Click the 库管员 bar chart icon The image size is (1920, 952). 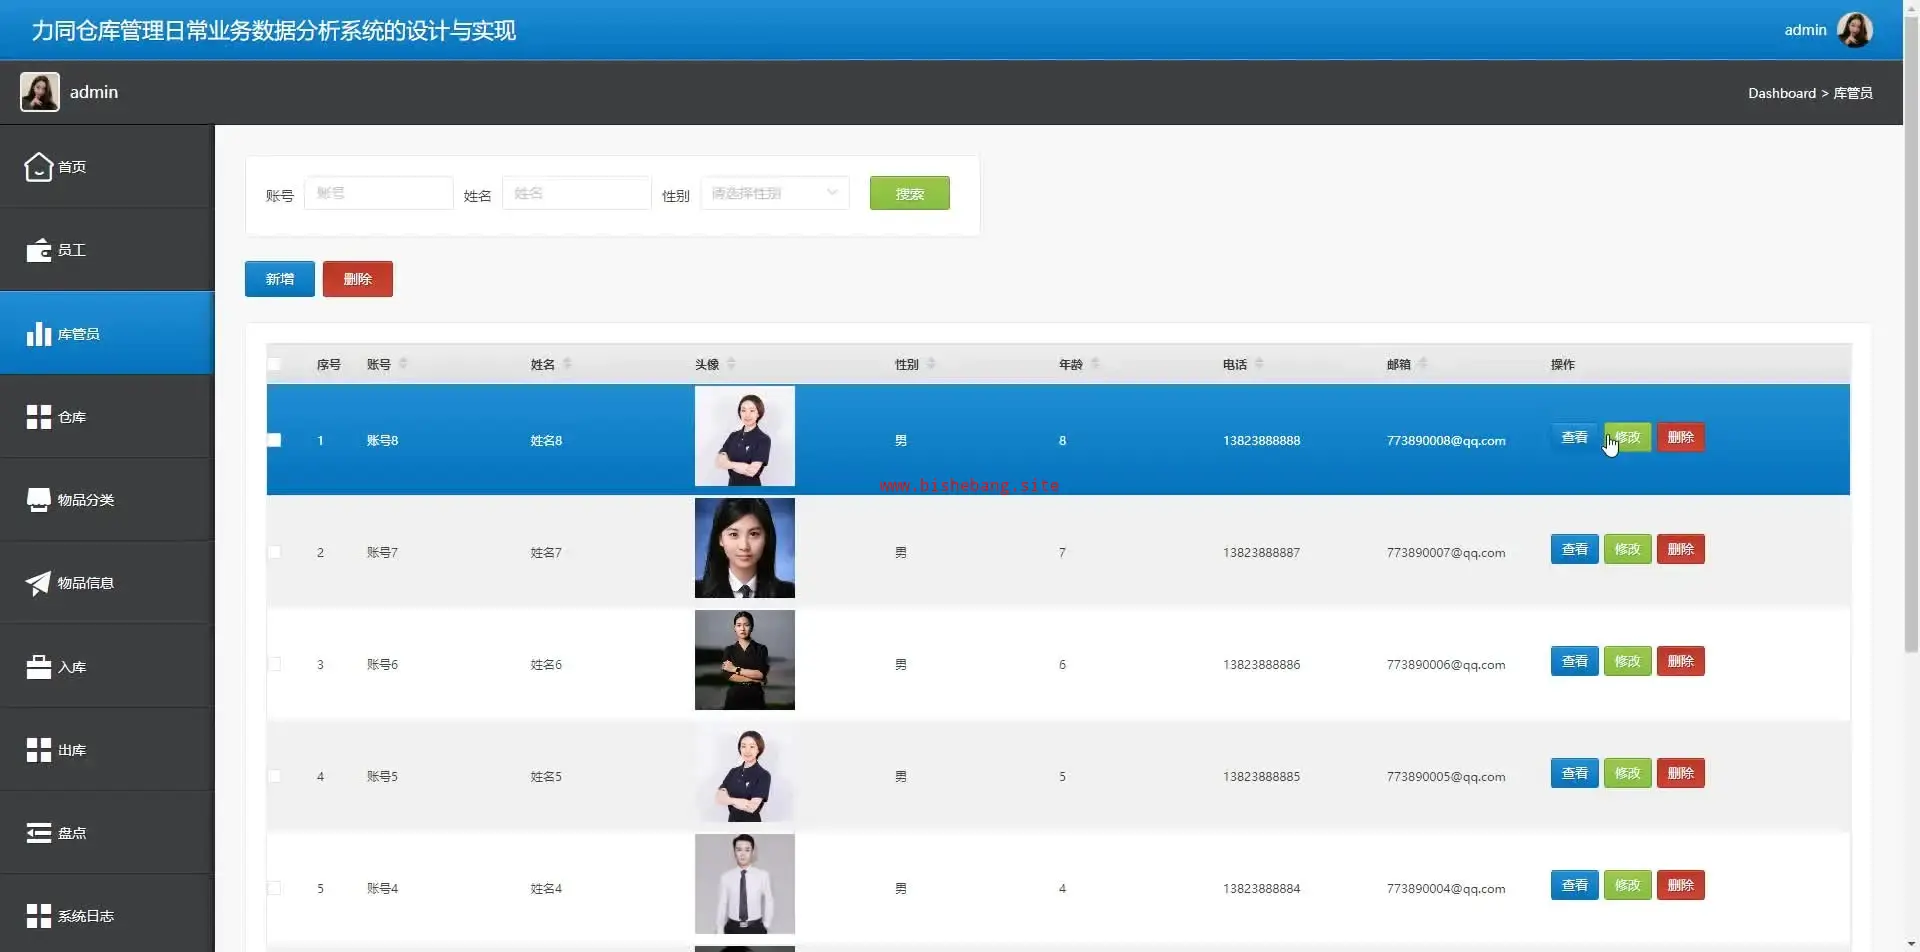38,334
